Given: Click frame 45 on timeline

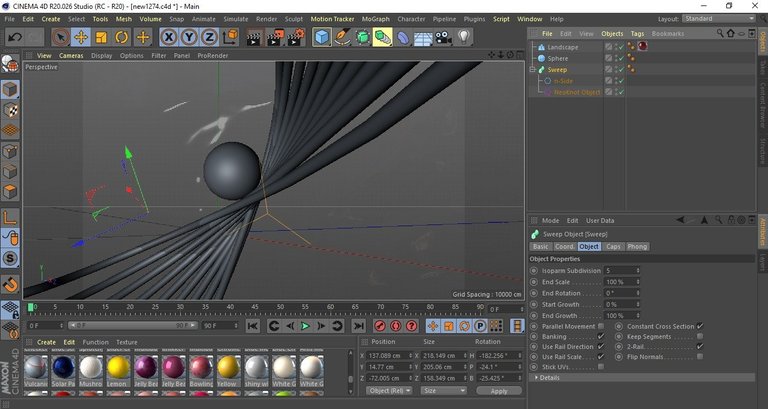Looking at the screenshot, I should (x=255, y=308).
